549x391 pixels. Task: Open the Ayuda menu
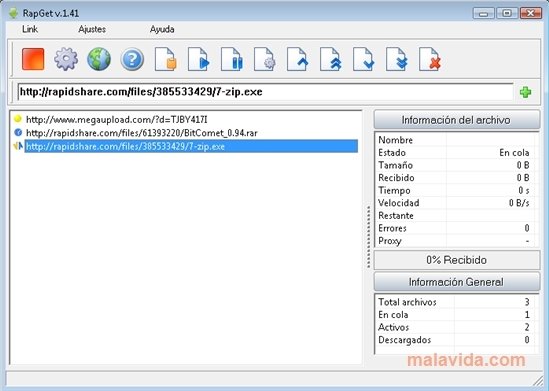162,29
